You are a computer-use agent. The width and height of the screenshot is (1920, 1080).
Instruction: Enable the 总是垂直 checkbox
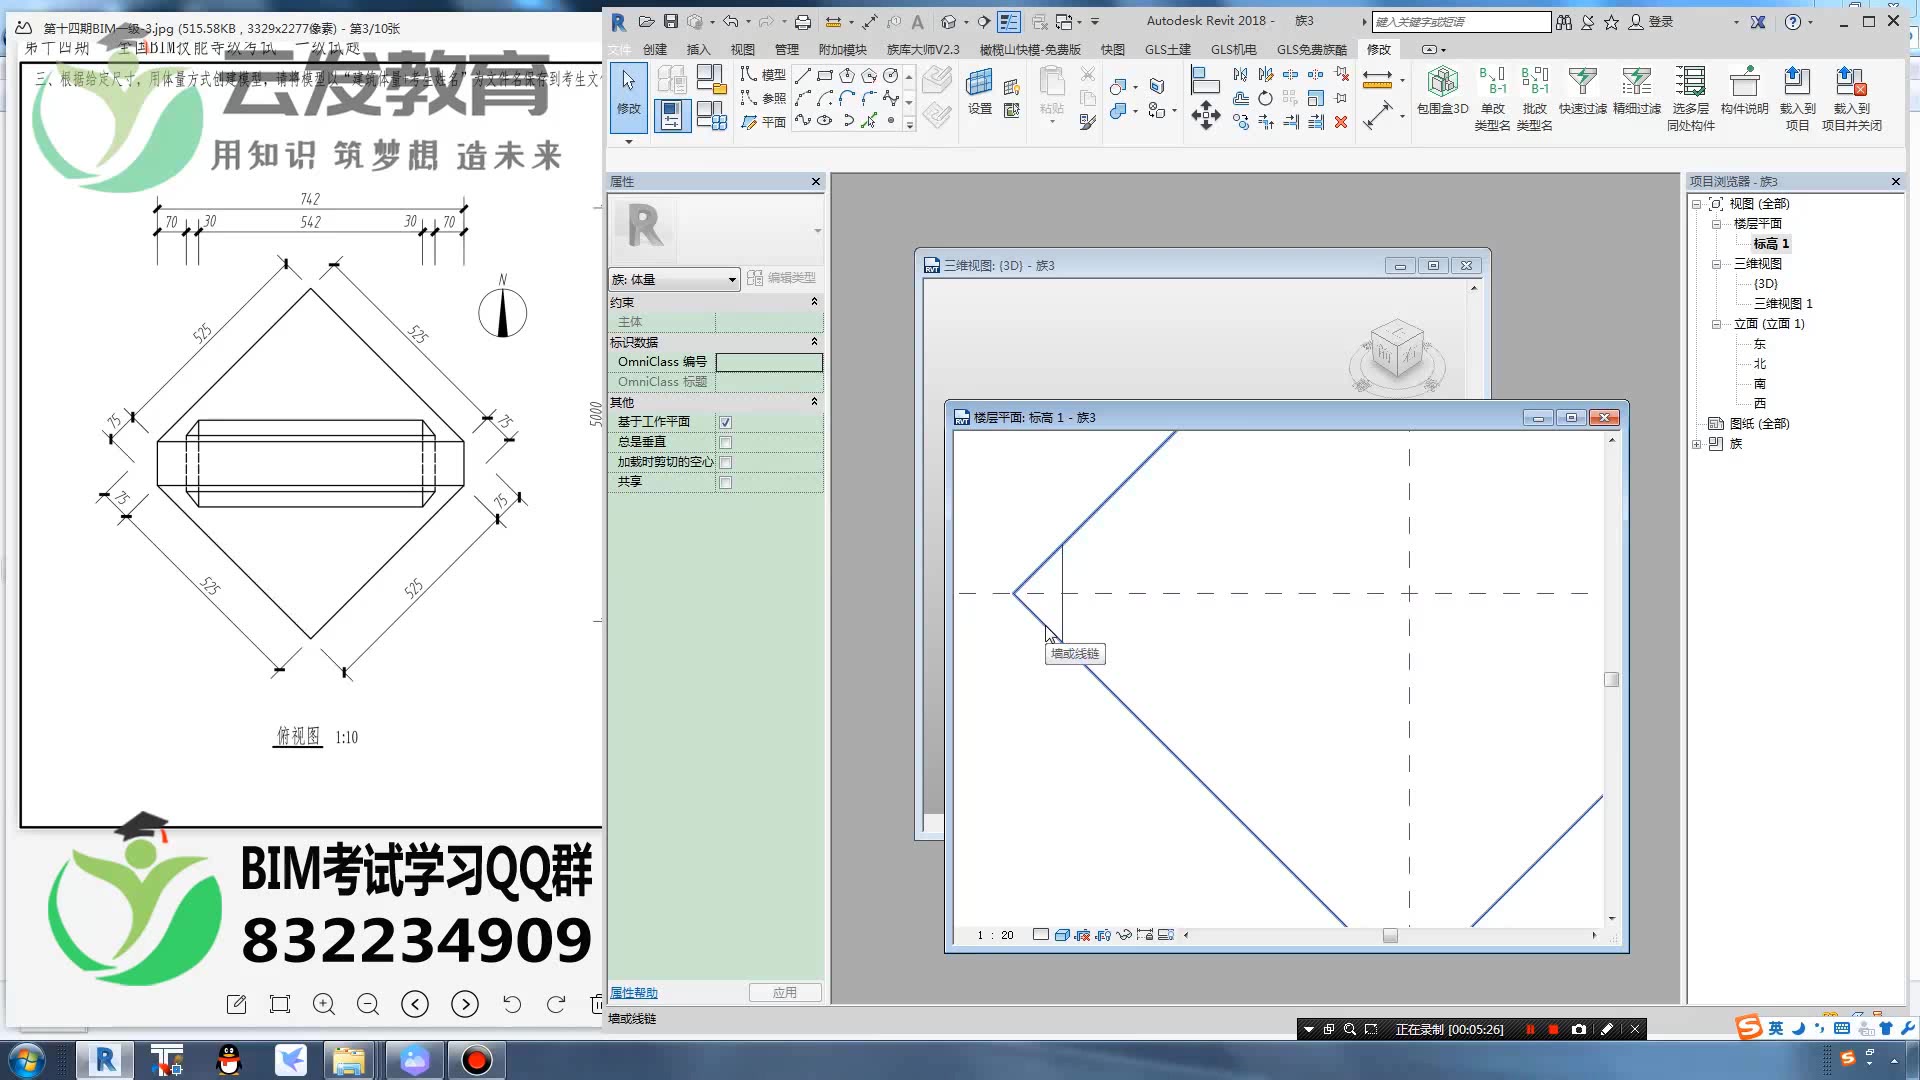tap(726, 442)
